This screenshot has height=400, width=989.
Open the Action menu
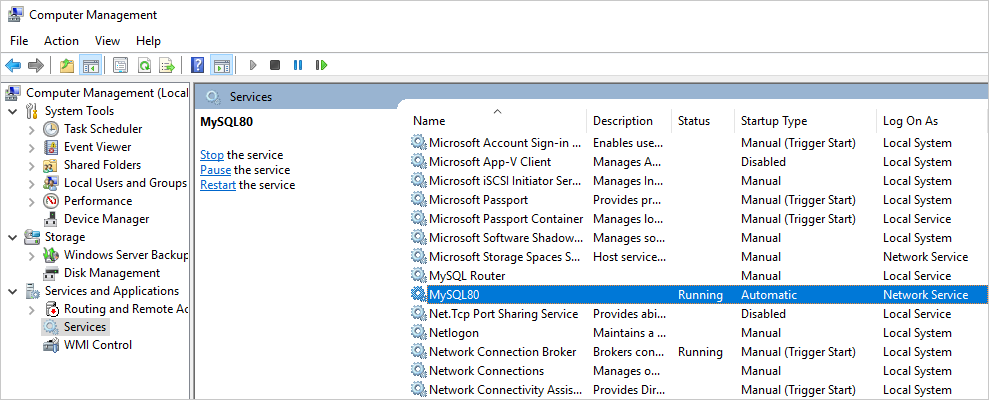coord(61,41)
